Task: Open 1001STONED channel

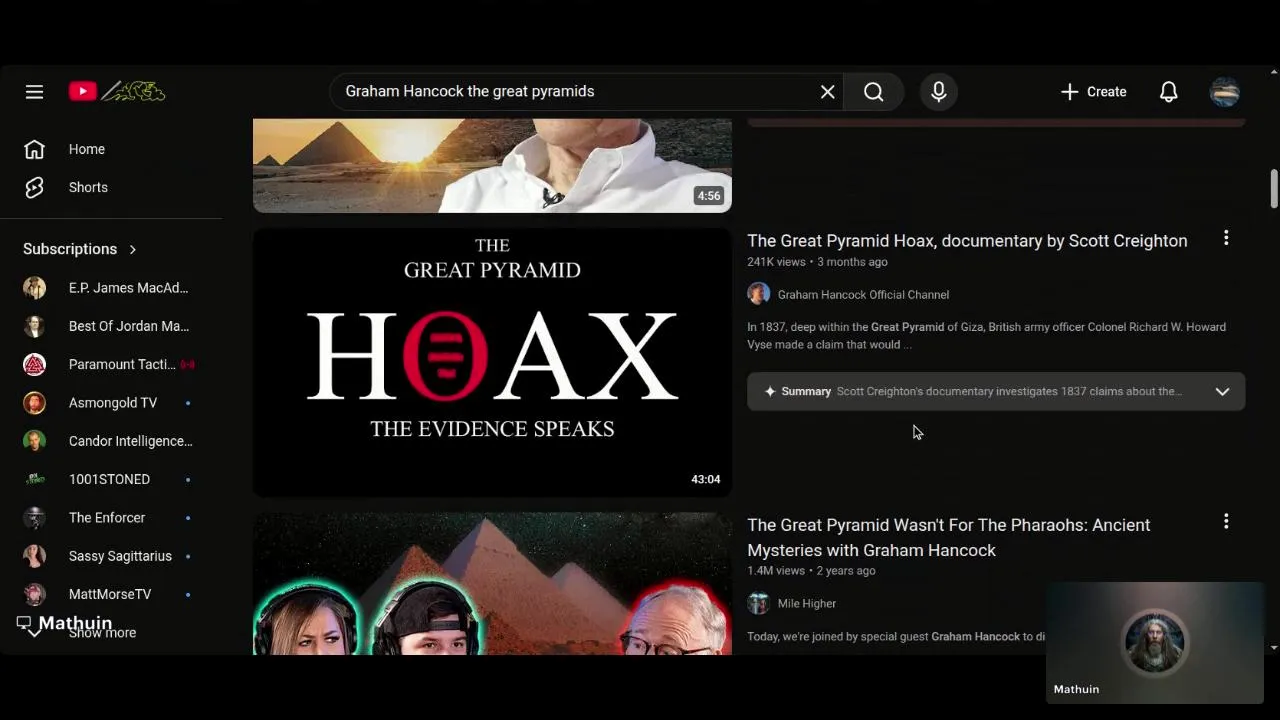Action: pos(111,479)
